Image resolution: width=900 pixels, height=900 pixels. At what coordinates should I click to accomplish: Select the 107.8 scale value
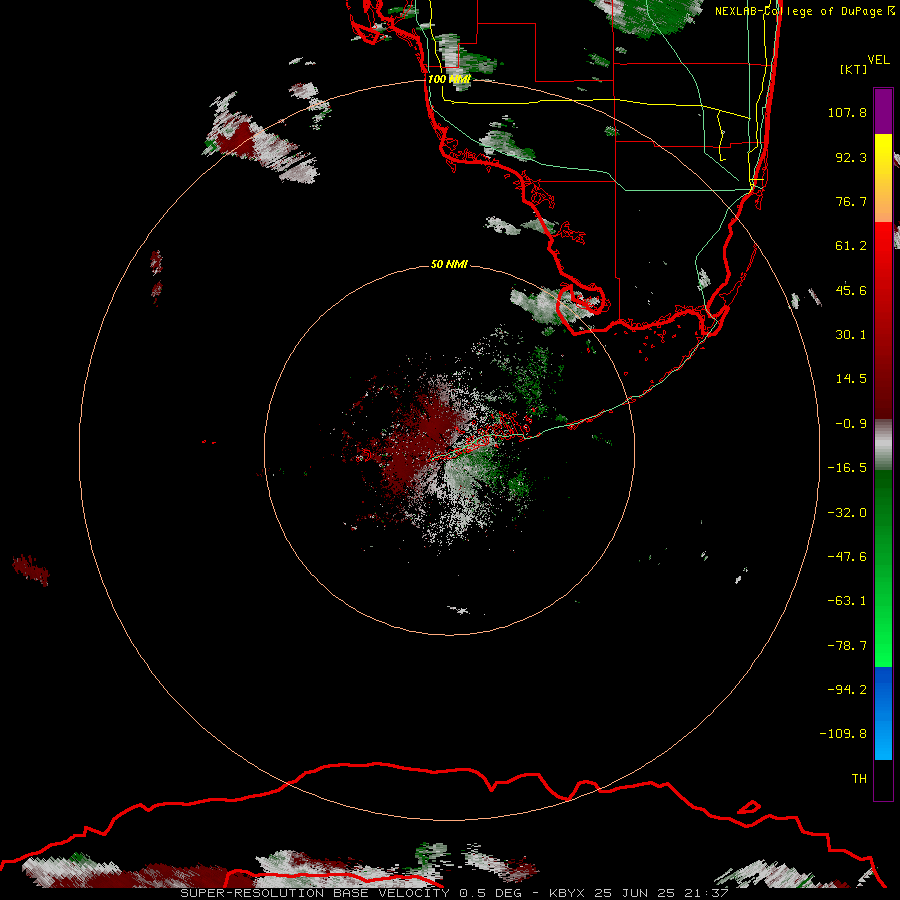click(847, 112)
